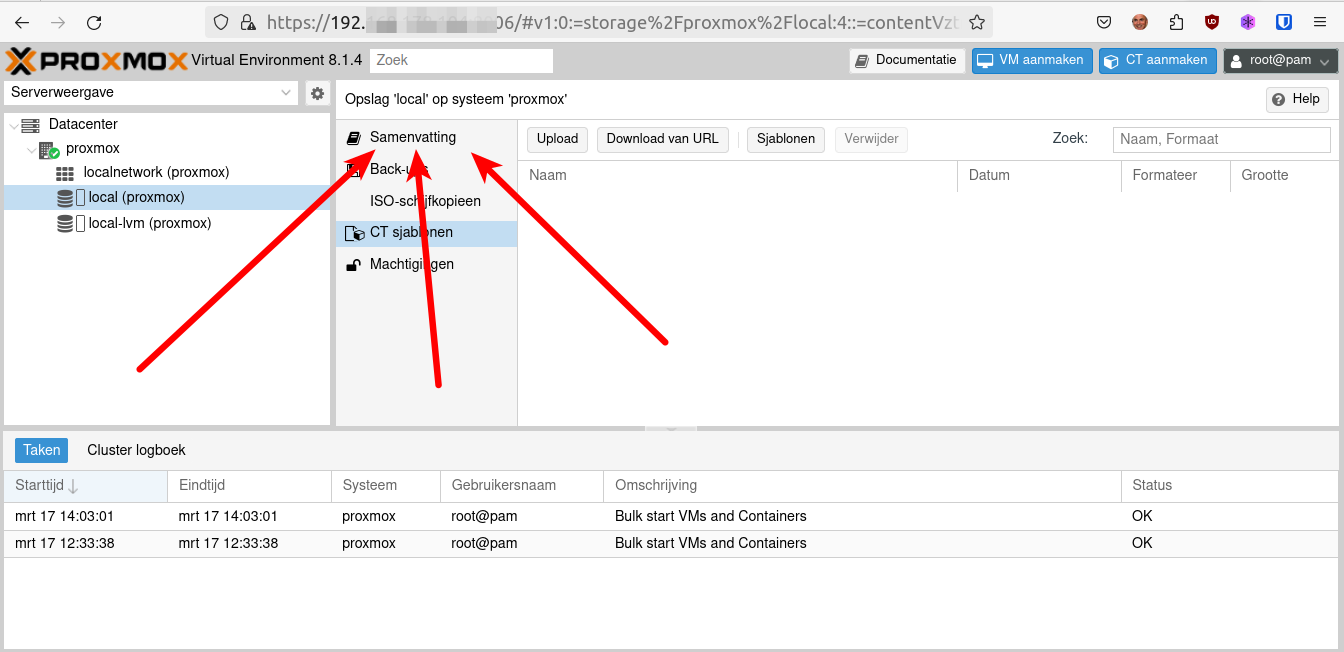Click the Naam, Formaat search field
The image size is (1344, 652).
coord(1220,139)
